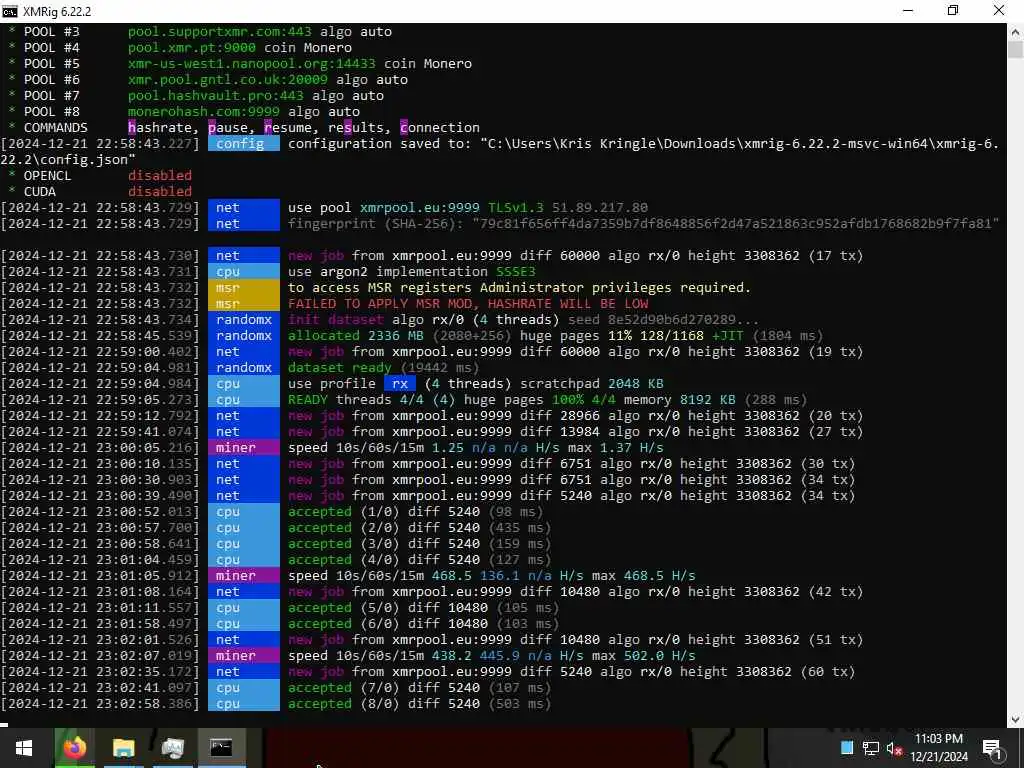Open the network status tray icon
This screenshot has height=768, width=1024.
pos(871,748)
